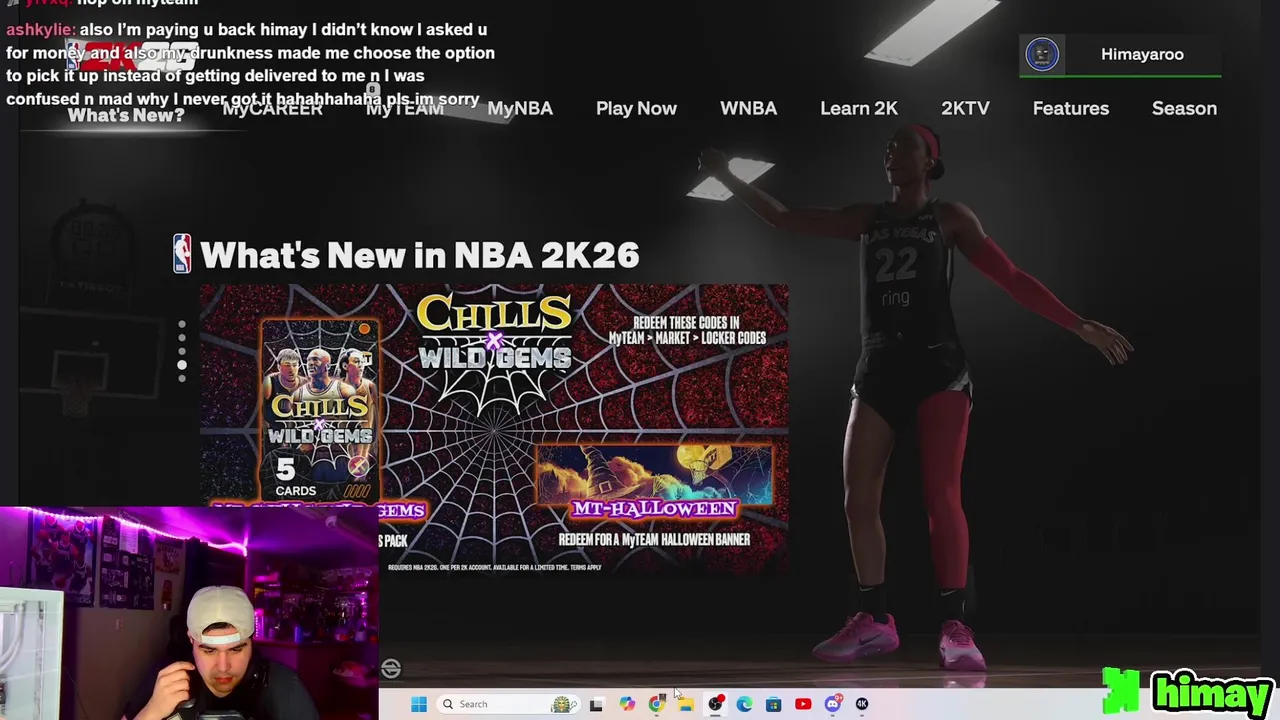Click the streamer webcam overlay

(x=189, y=613)
